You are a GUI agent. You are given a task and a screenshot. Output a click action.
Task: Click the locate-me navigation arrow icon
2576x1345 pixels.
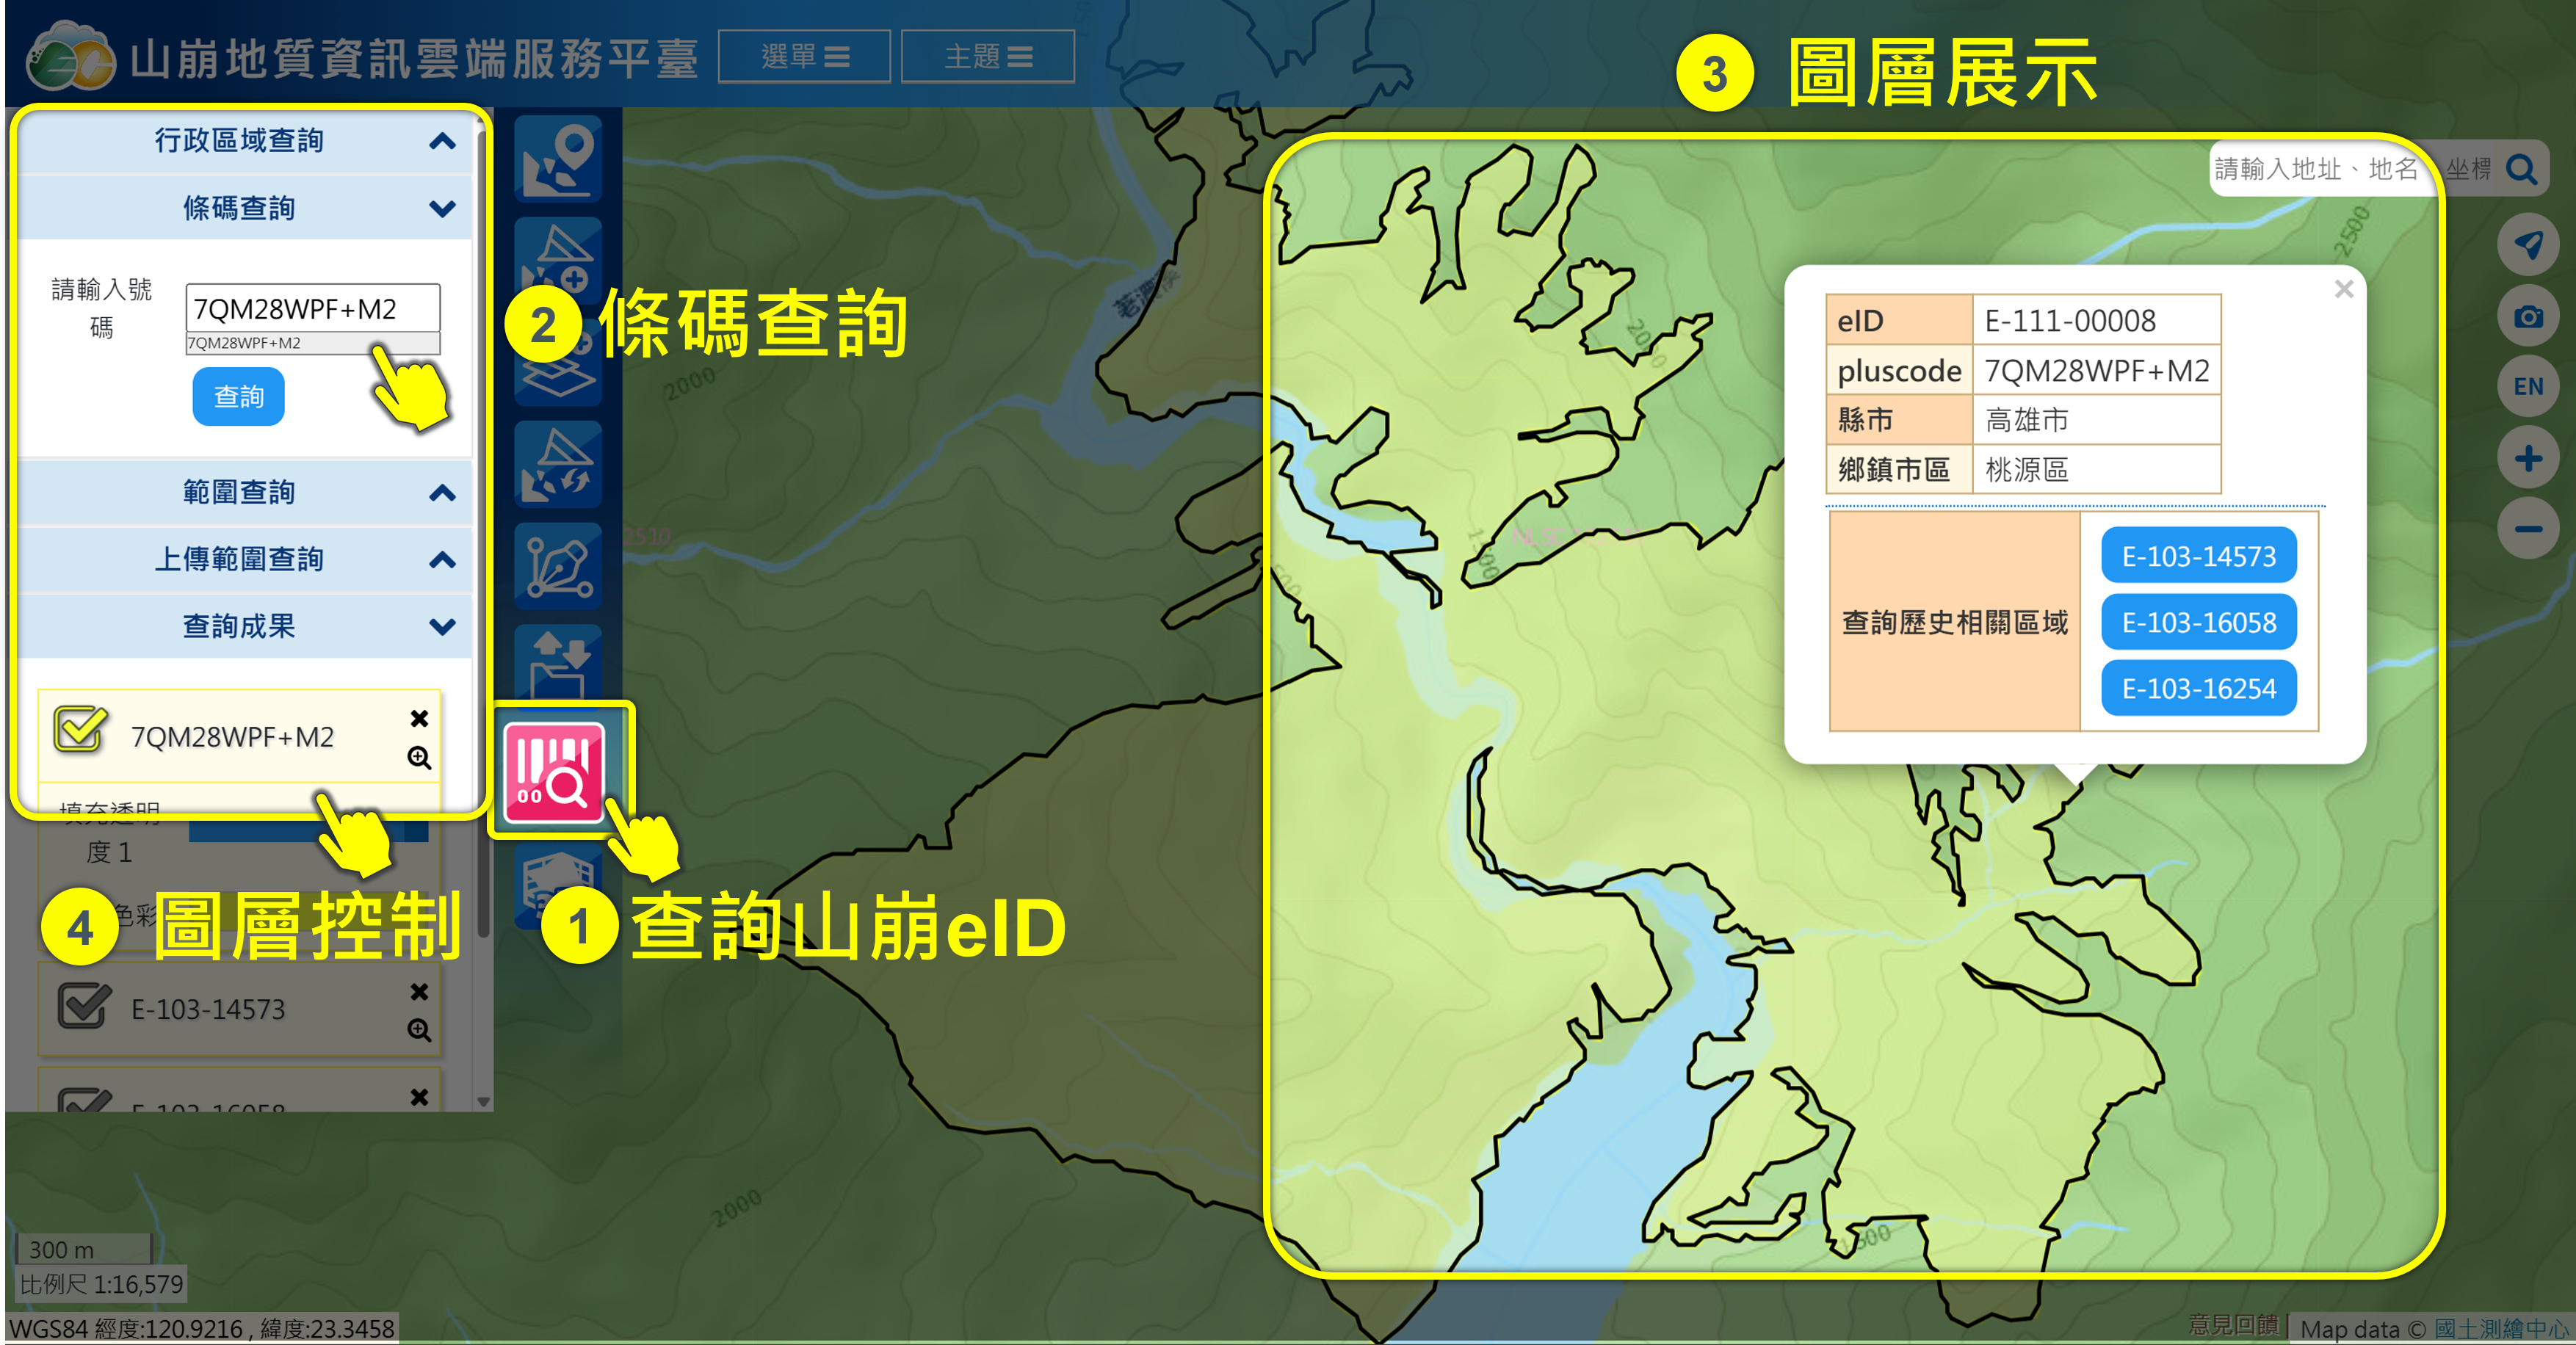pos(2527,244)
